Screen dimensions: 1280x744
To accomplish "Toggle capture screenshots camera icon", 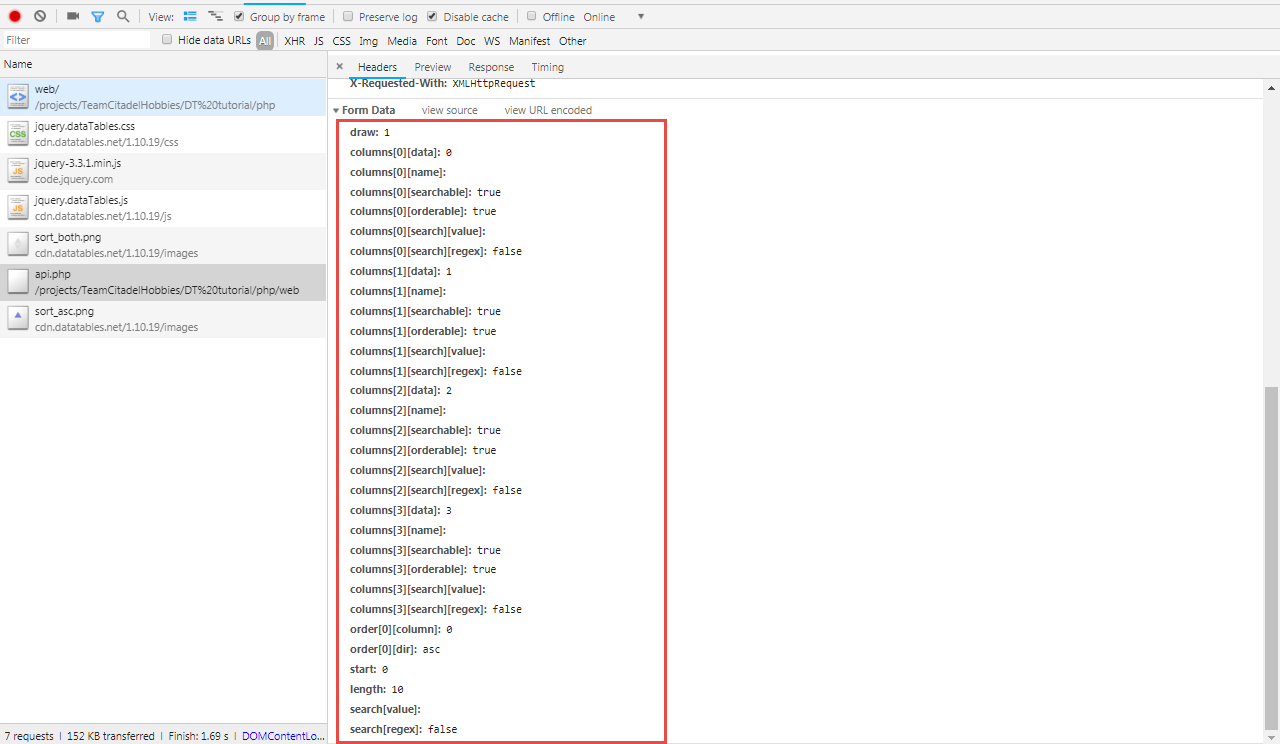I will point(73,16).
